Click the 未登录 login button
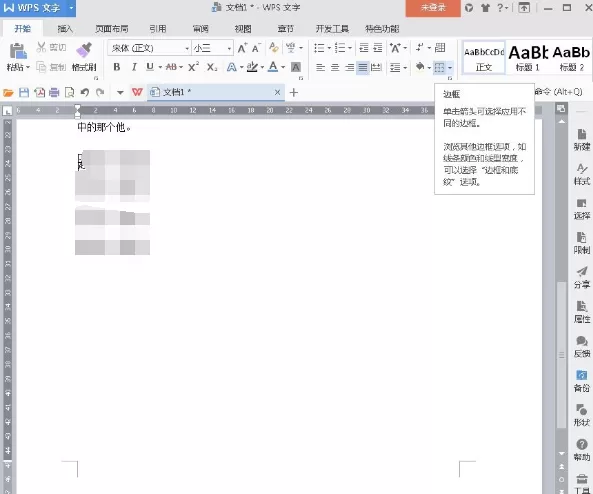 point(433,8)
